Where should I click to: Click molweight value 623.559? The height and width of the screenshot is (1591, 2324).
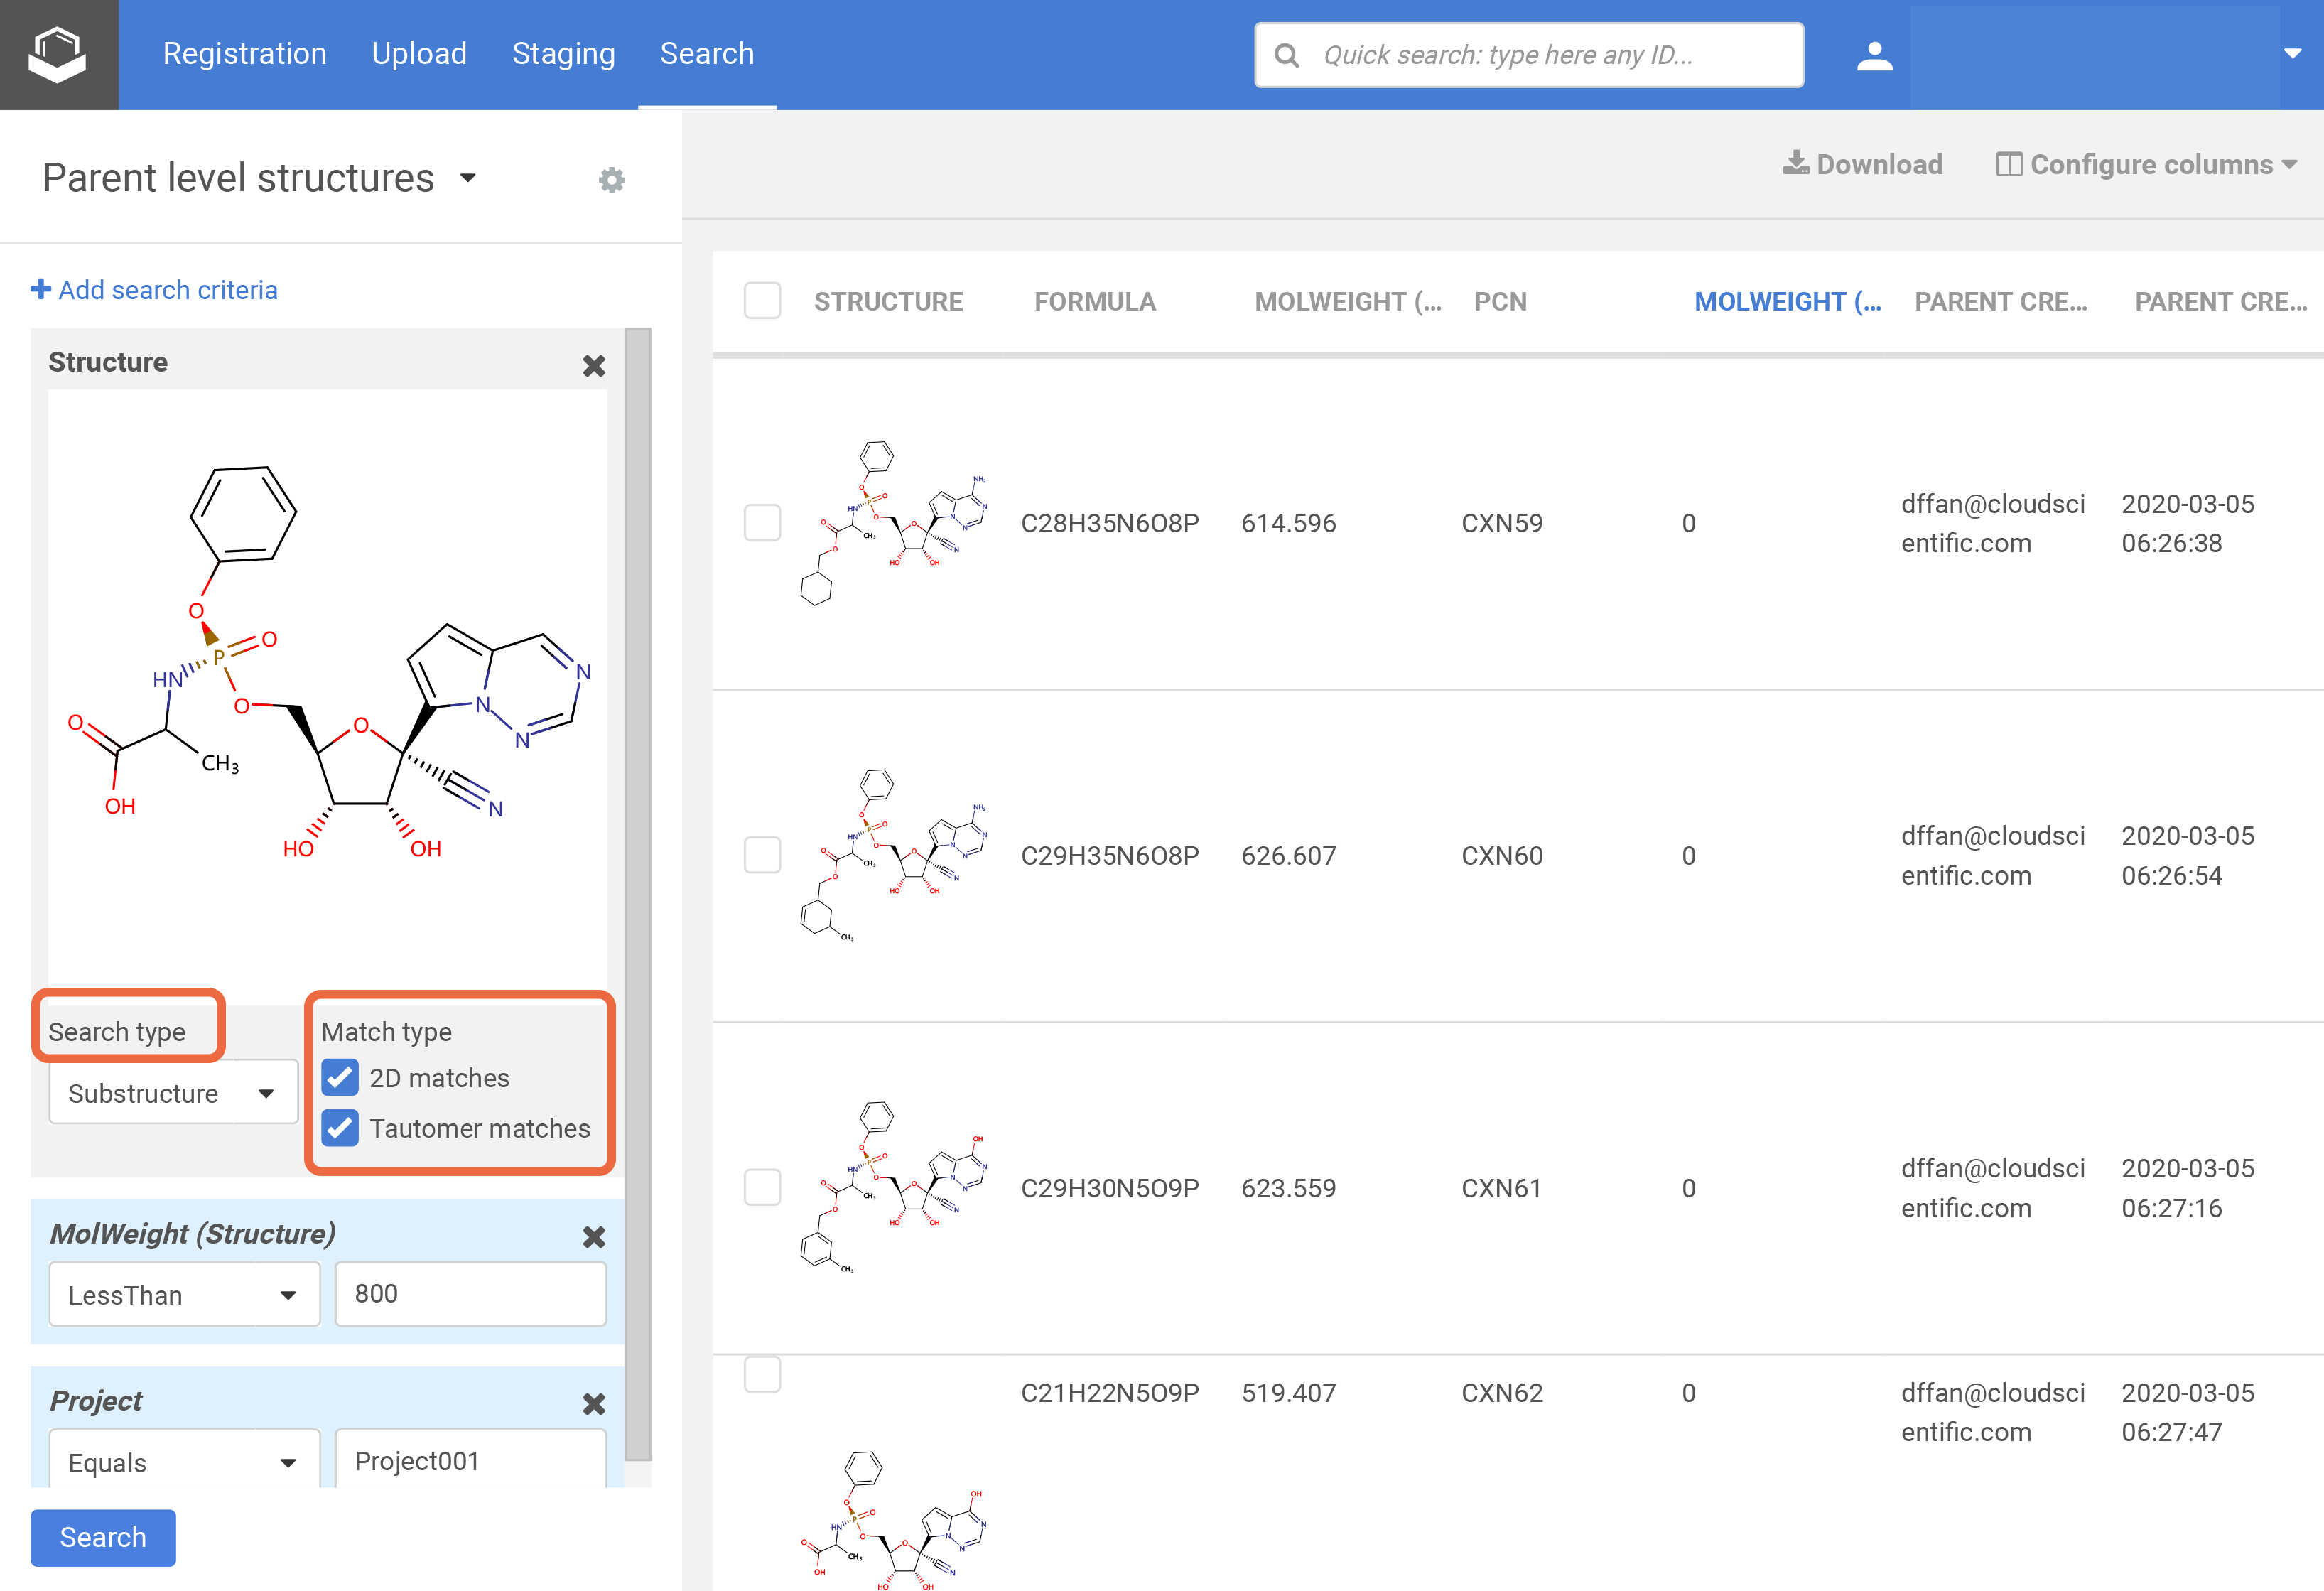(1288, 1188)
